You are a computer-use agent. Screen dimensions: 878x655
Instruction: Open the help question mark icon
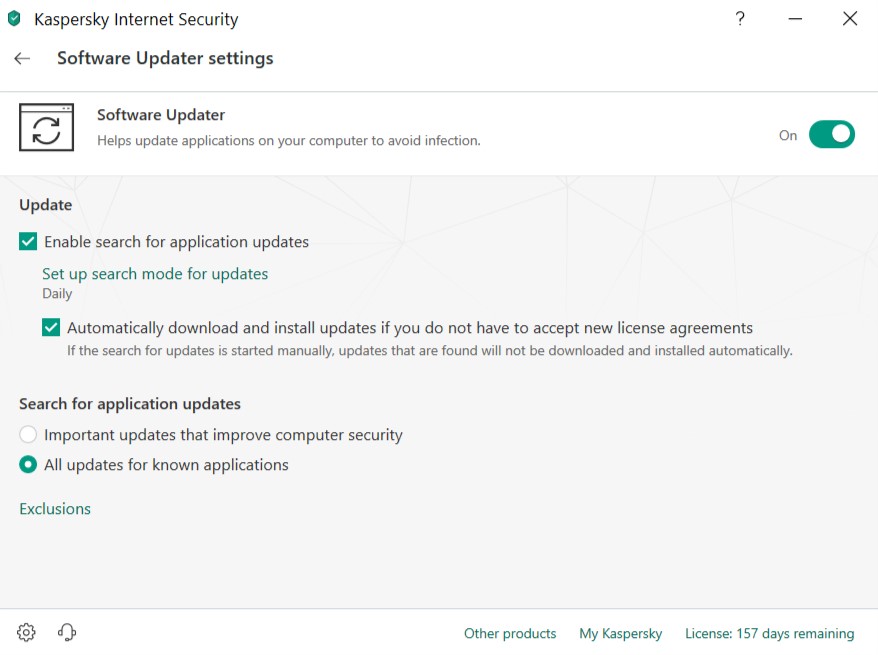[x=740, y=19]
